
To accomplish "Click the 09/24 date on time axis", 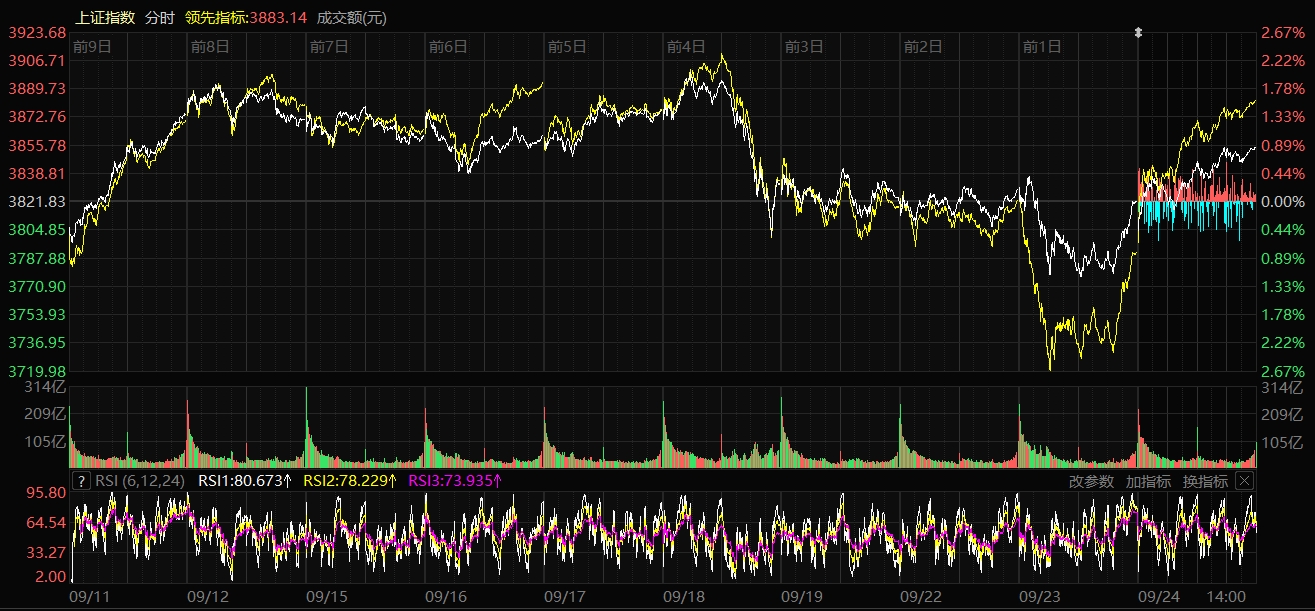I will 1160,596.
